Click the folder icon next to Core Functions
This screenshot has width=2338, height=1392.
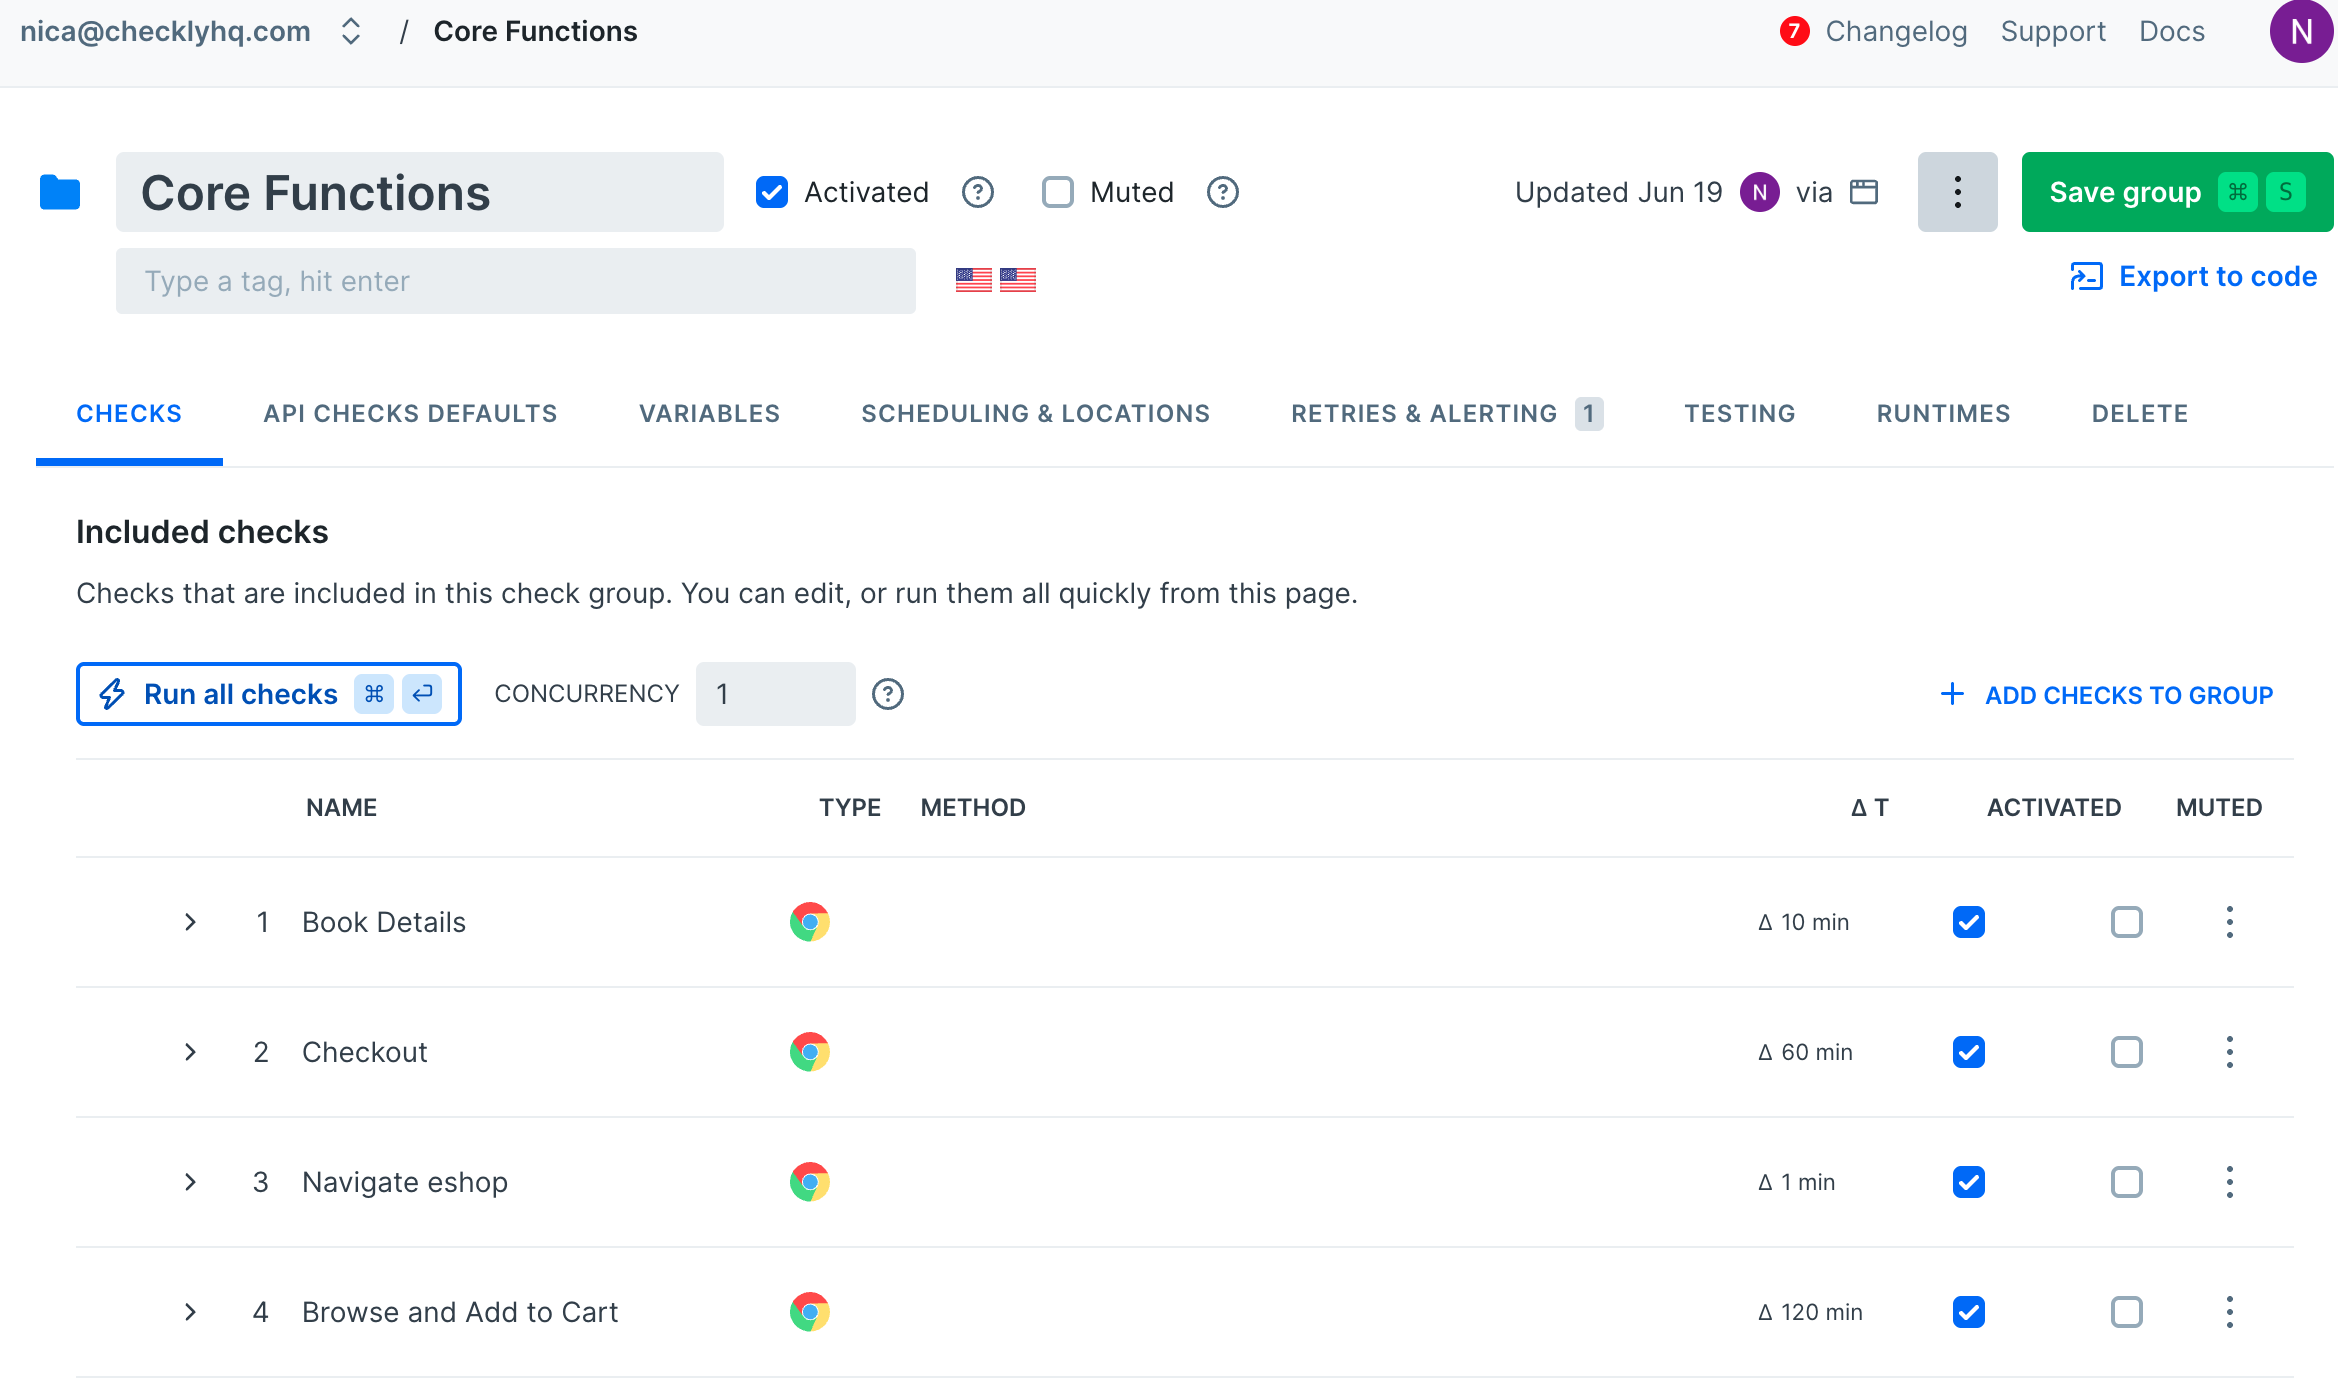point(59,192)
